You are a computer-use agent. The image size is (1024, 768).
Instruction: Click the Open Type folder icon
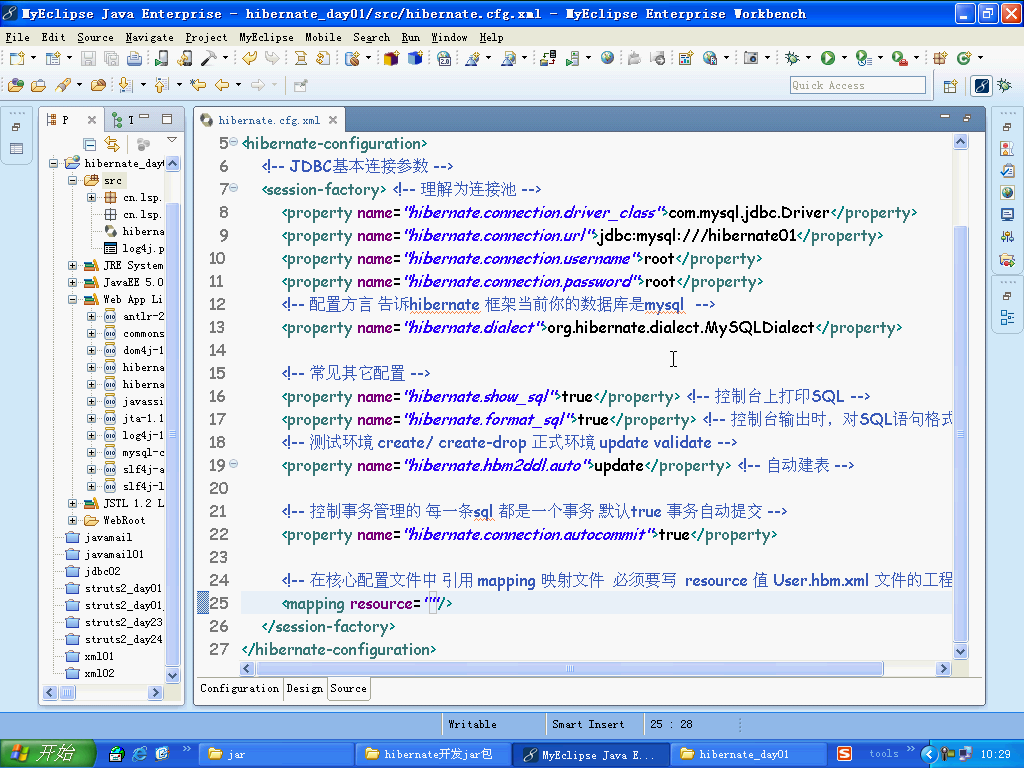tap(16, 85)
